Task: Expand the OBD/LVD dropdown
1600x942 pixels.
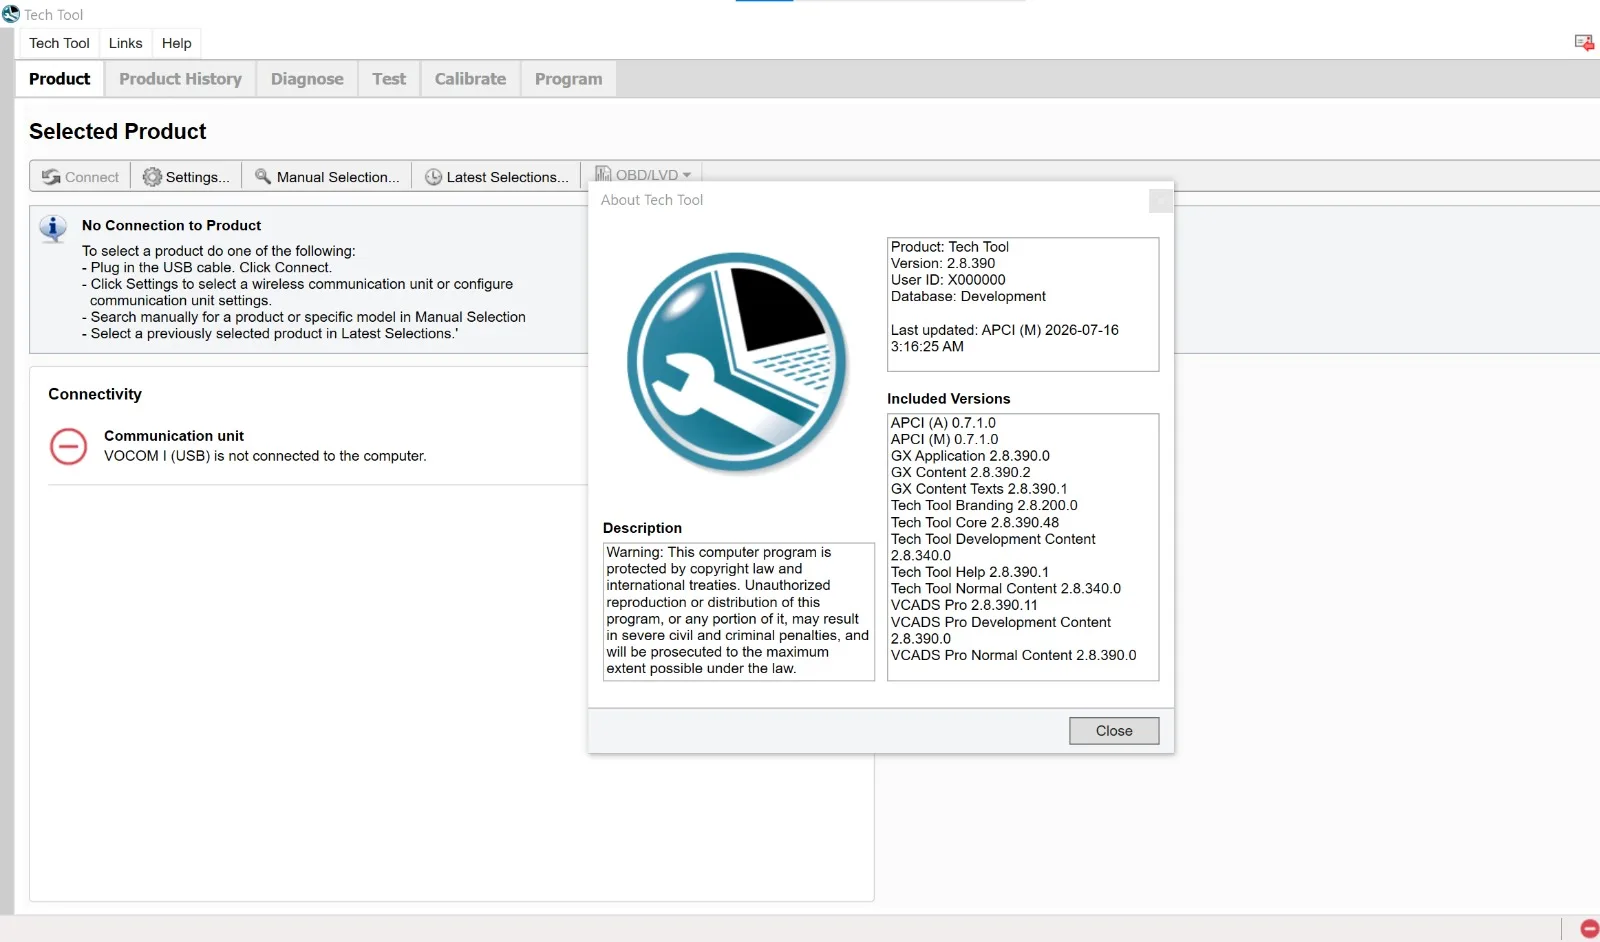Action: point(644,174)
